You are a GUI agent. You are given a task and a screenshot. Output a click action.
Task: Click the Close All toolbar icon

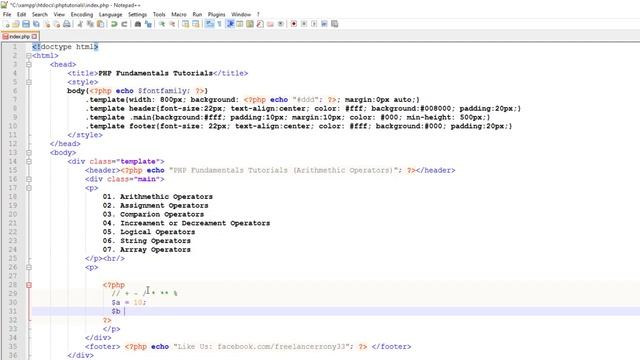pos(57,24)
